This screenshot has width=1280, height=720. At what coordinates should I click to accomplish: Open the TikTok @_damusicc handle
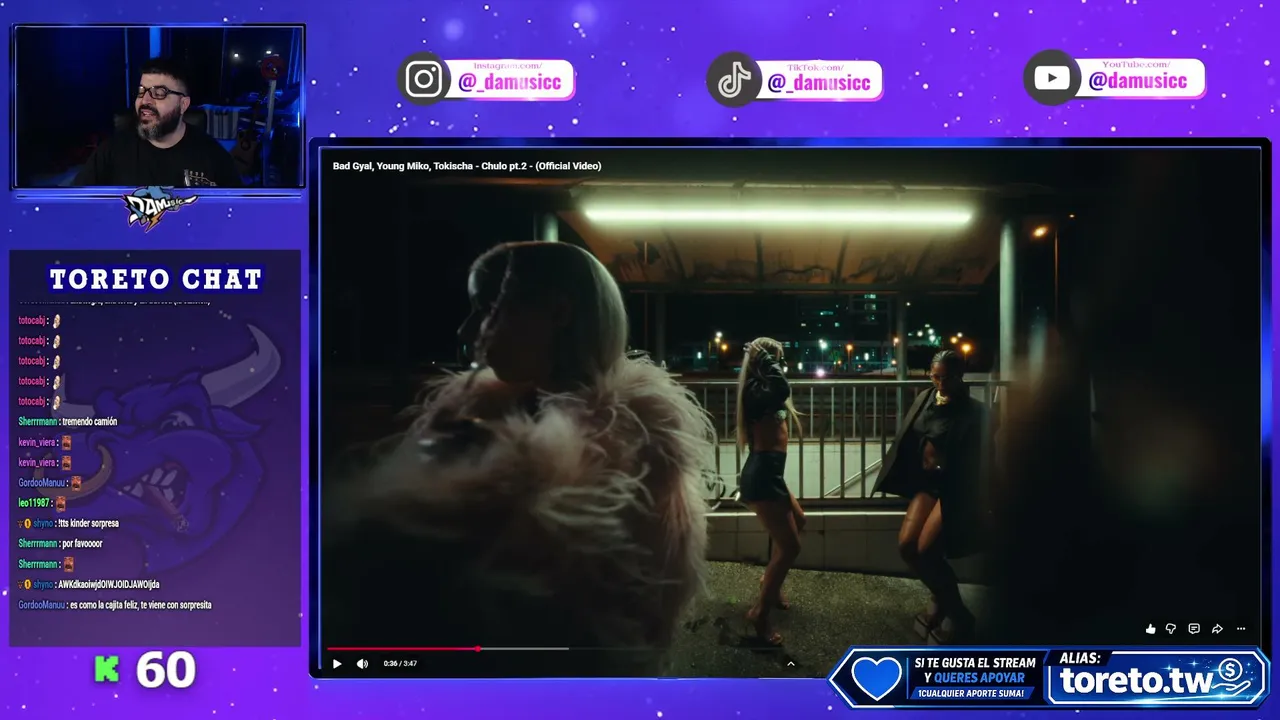click(x=819, y=82)
